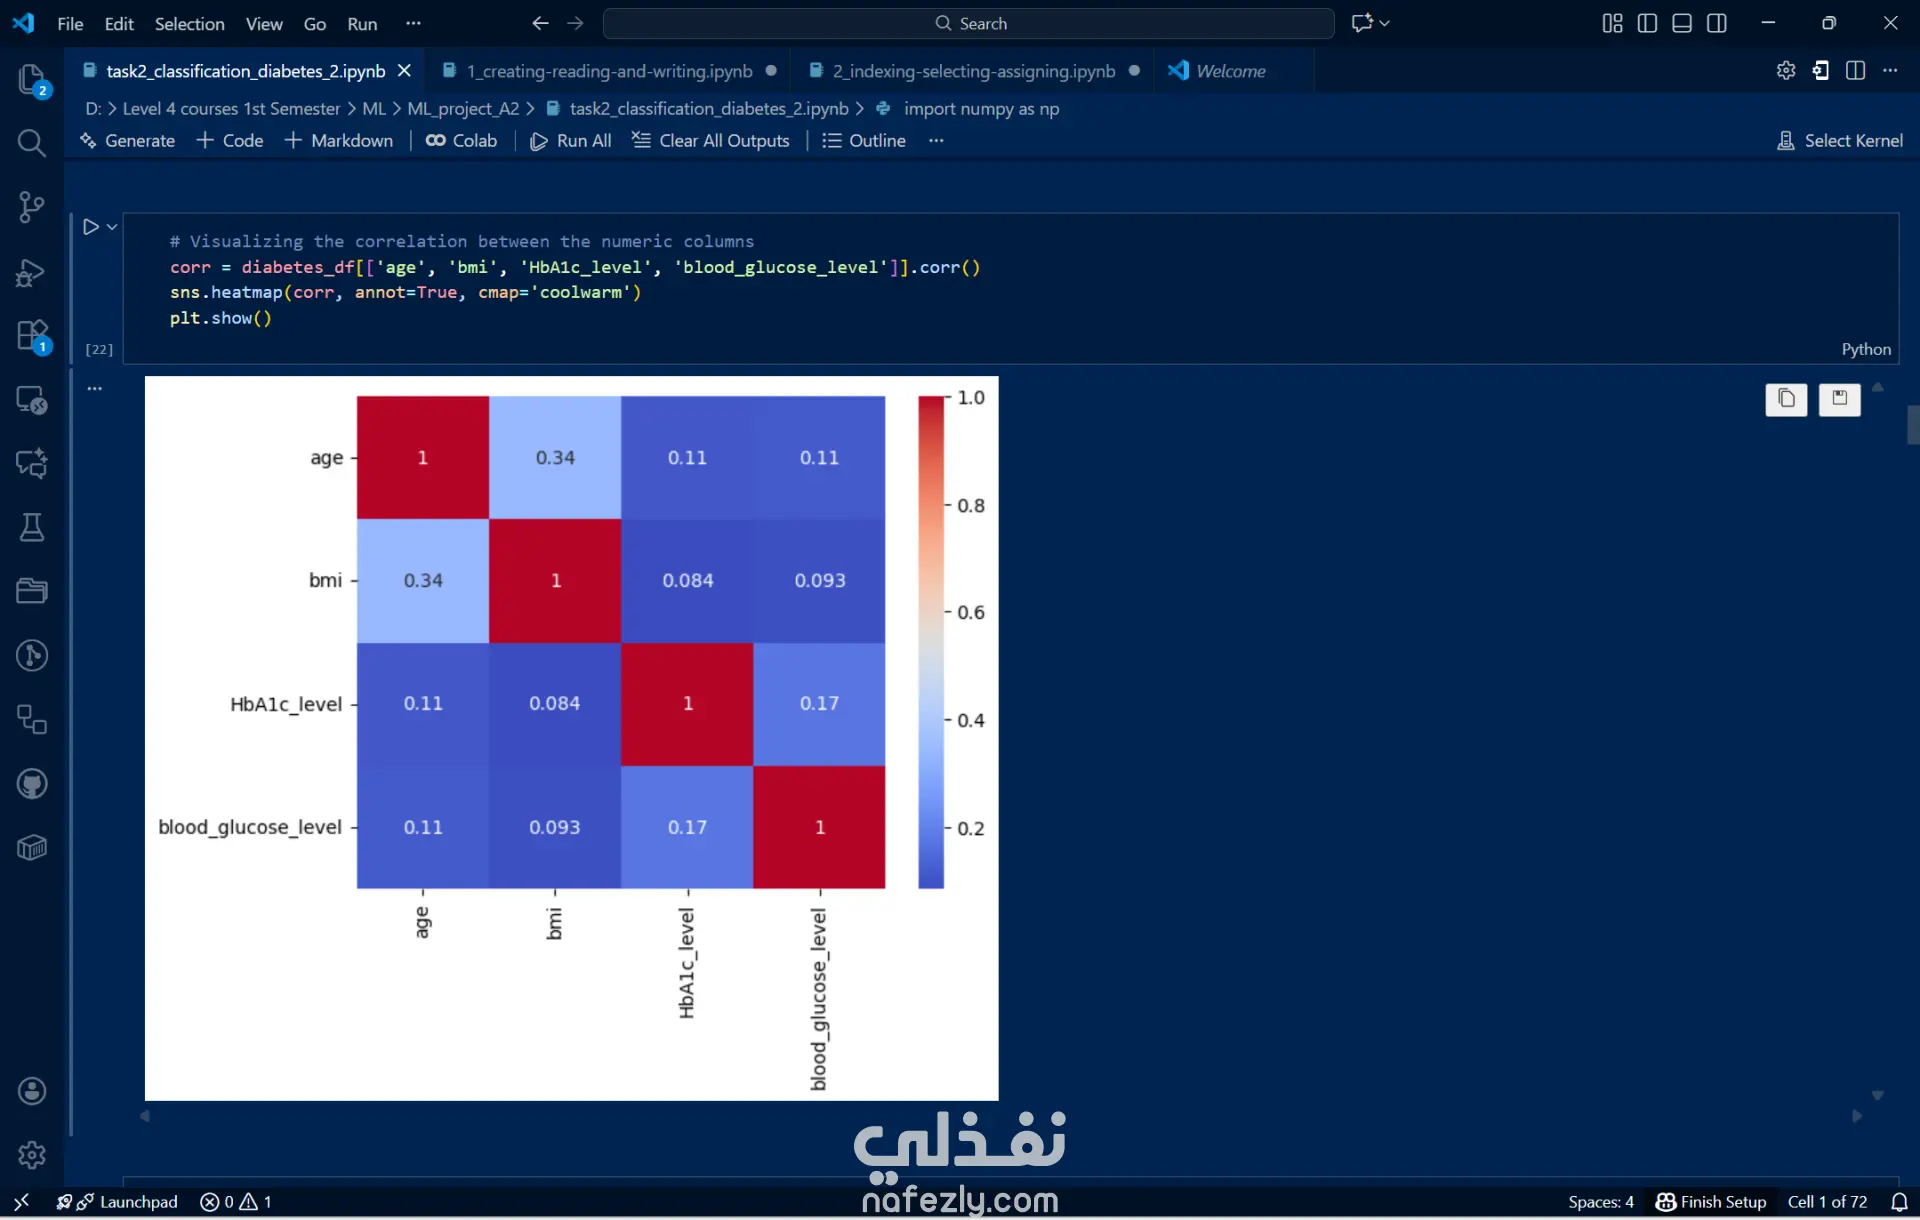Open the Run and Debug view
Screen dimensions: 1920x1220
point(31,272)
